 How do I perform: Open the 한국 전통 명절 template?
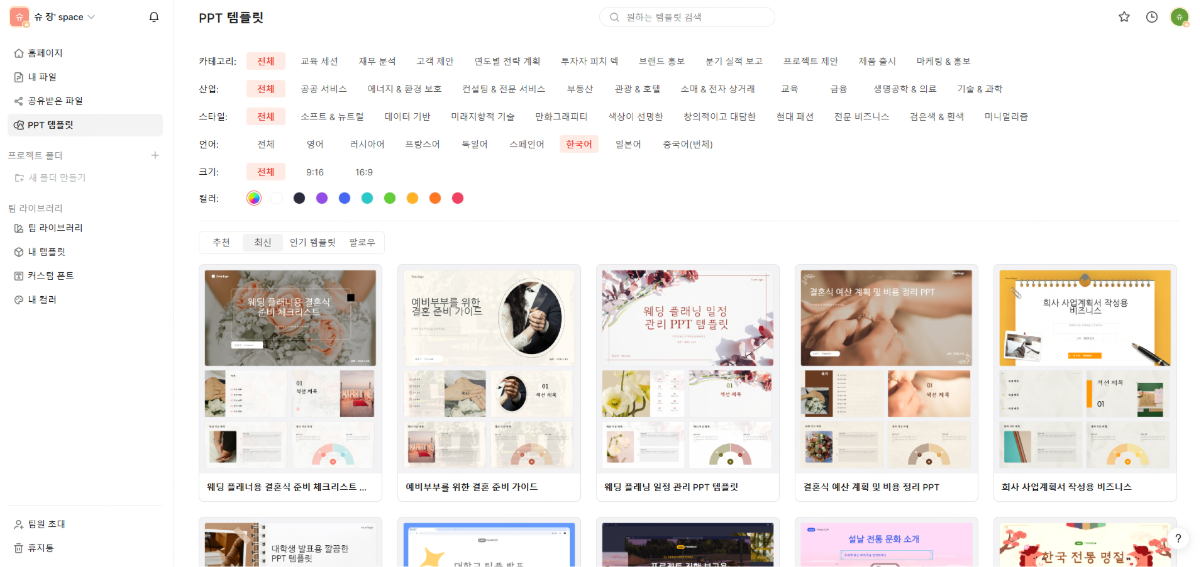1085,542
